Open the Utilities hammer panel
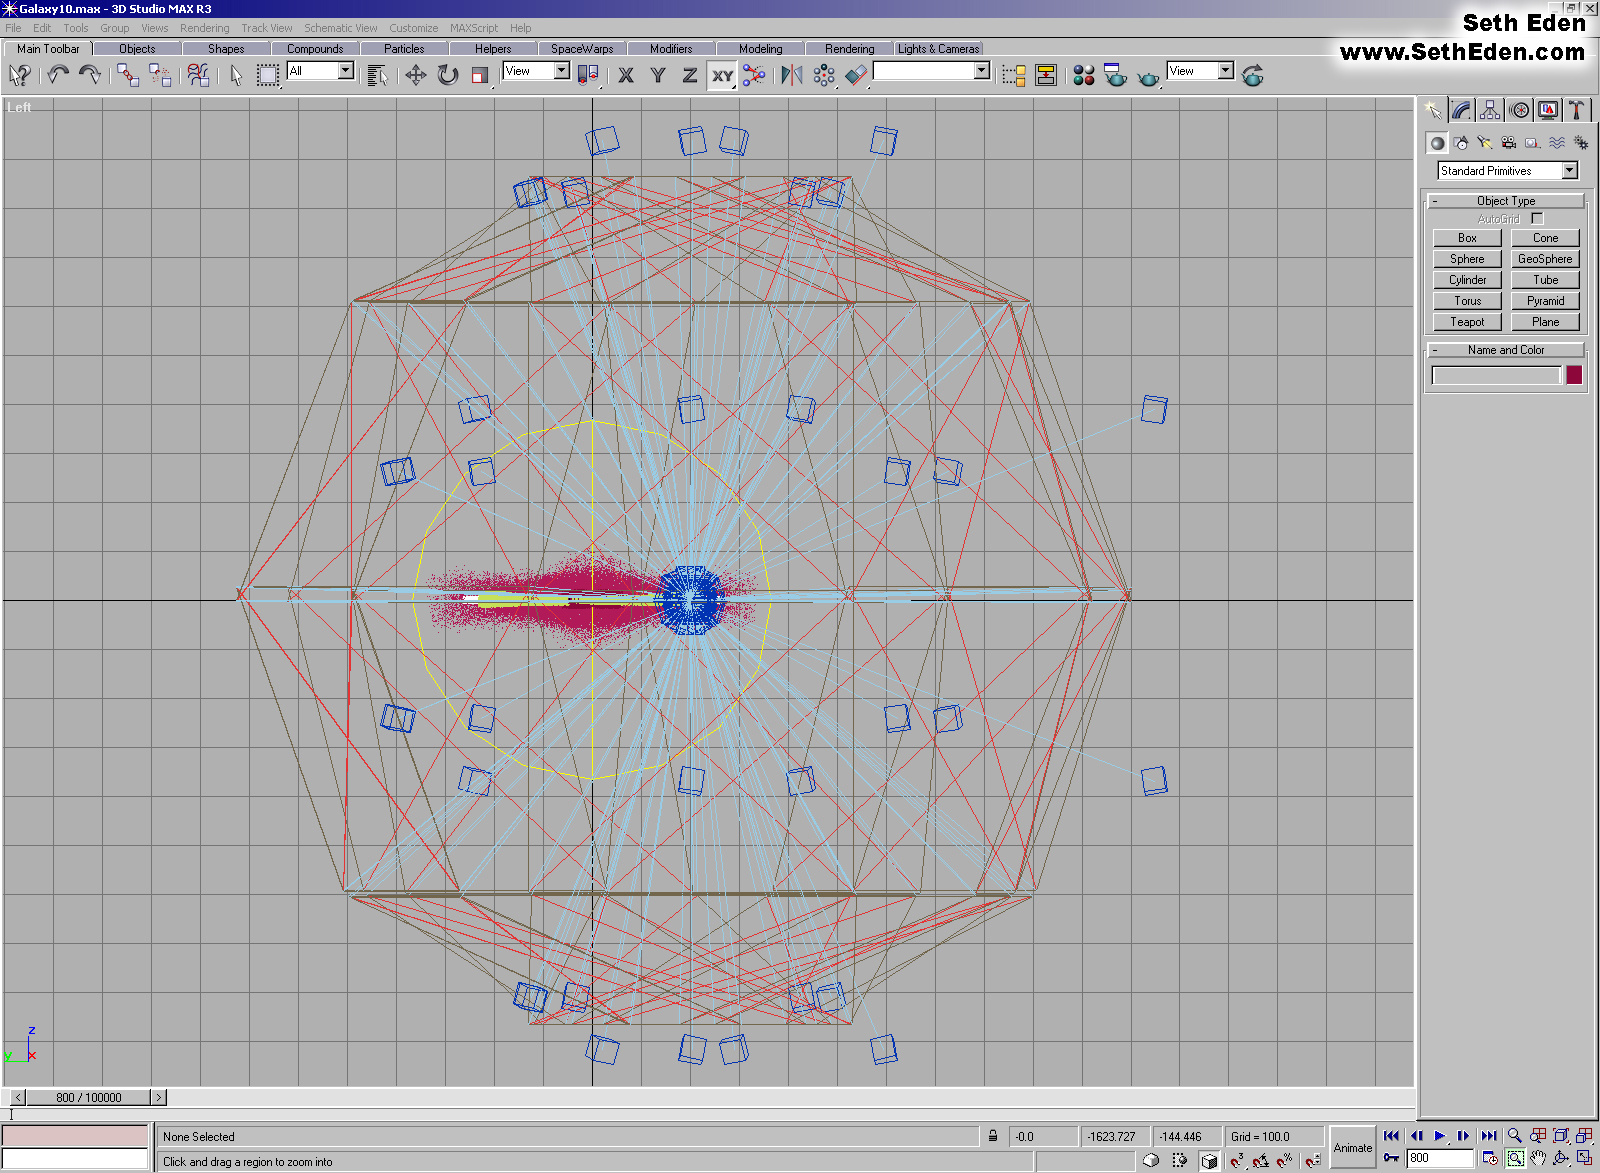Viewport: 1600px width, 1173px height. tap(1577, 111)
